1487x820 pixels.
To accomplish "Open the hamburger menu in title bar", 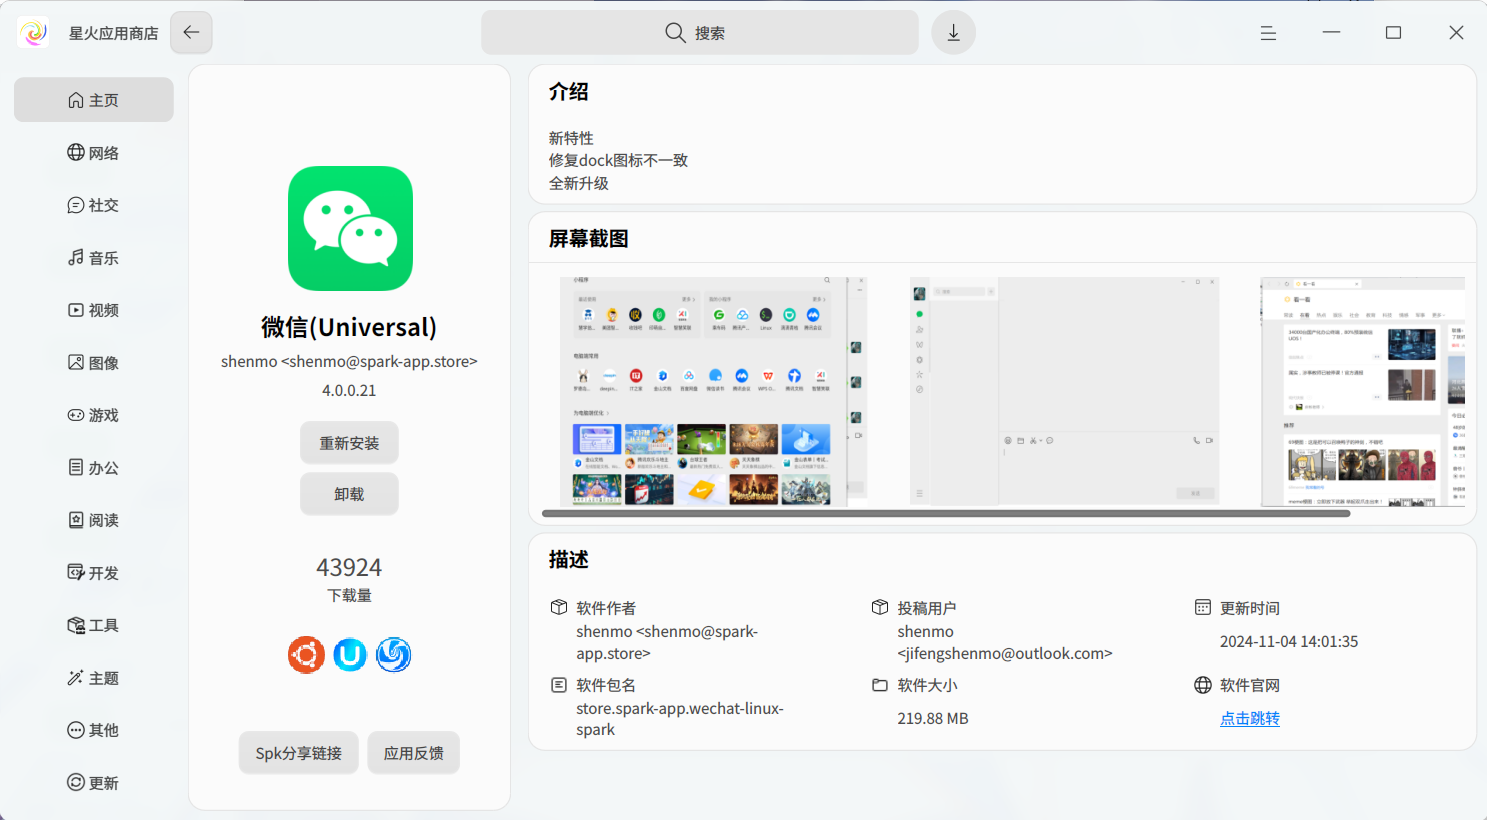I will click(x=1268, y=33).
